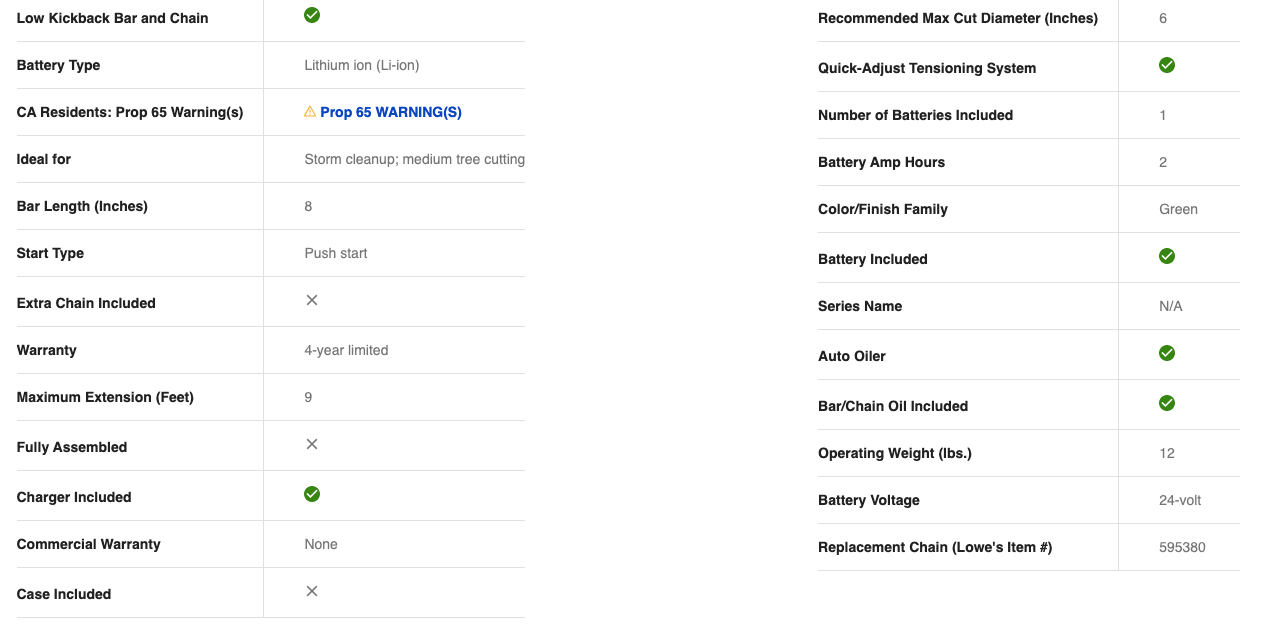Image resolution: width=1288 pixels, height=642 pixels.
Task: Click the Auto Oiler green checkmark
Action: (x=1166, y=353)
